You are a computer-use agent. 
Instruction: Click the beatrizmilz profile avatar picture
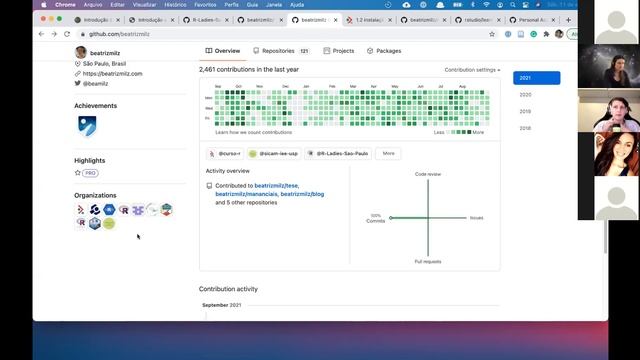coord(81,52)
